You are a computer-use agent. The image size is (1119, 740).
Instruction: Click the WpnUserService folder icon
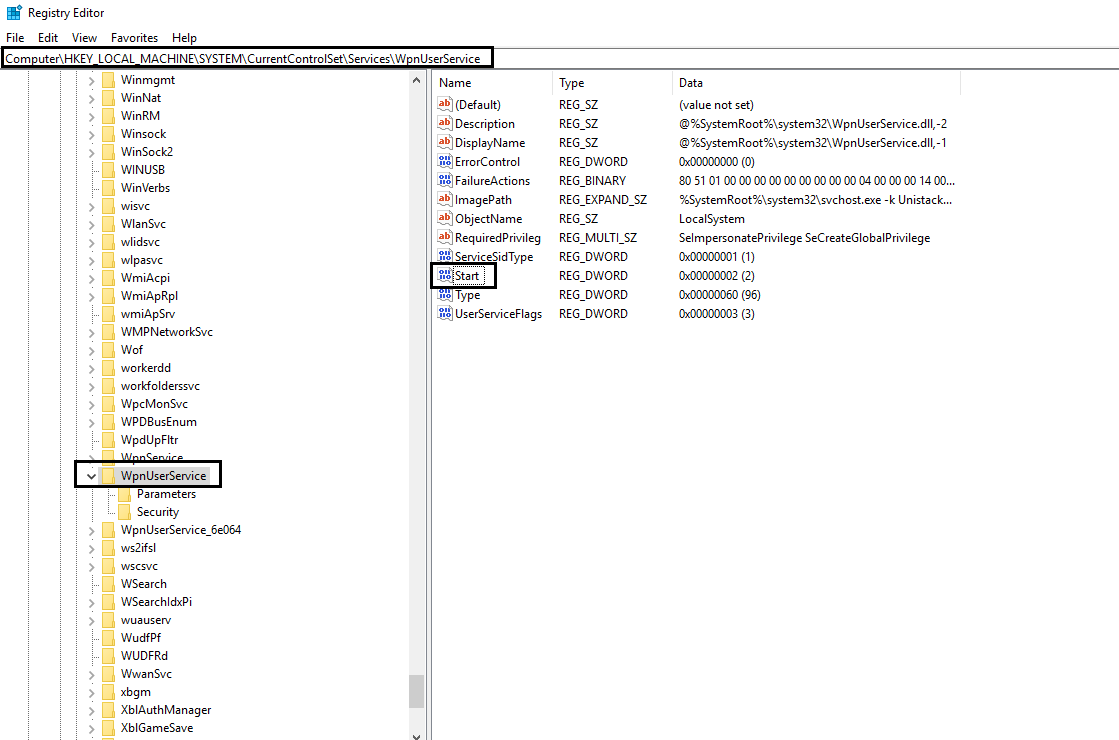108,476
